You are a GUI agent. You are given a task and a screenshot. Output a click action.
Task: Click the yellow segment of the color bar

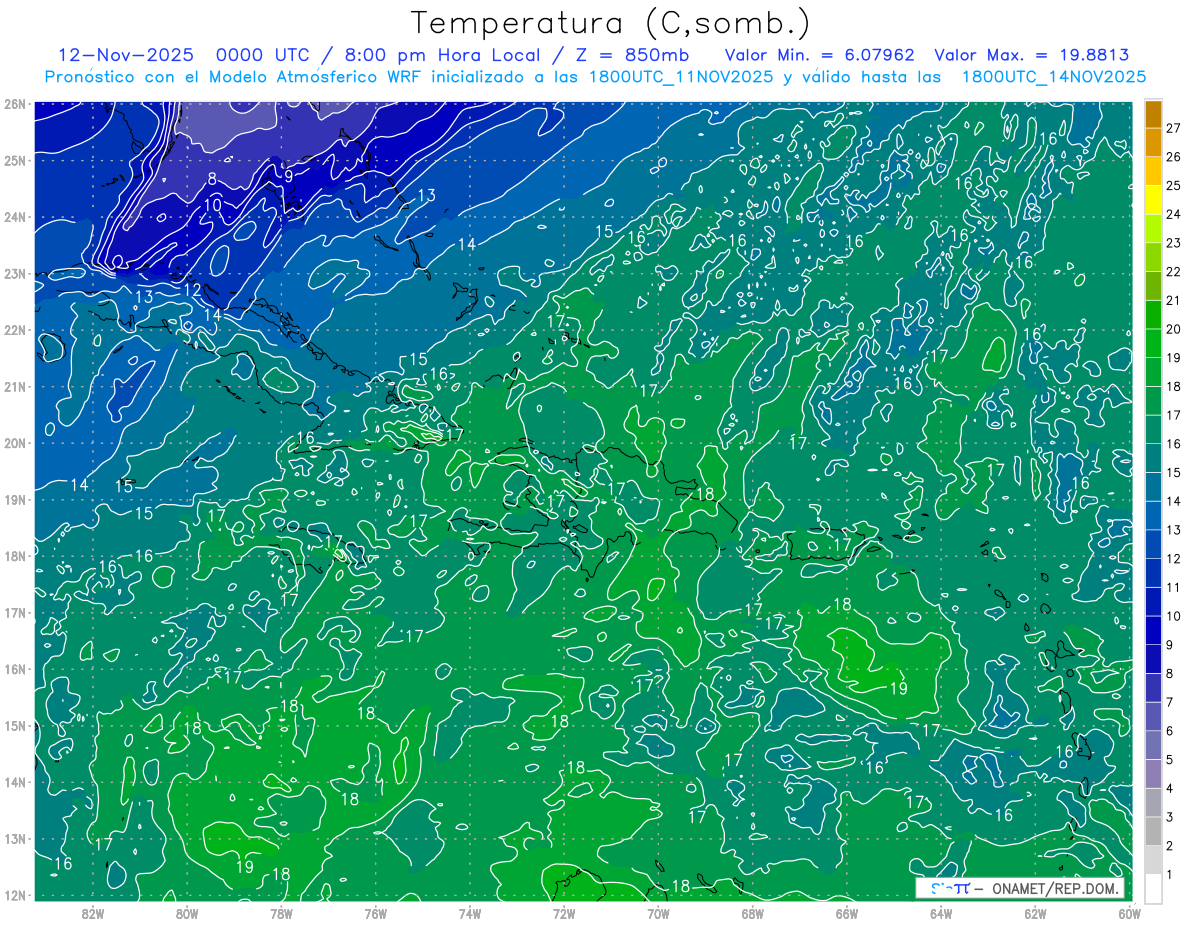click(1153, 200)
